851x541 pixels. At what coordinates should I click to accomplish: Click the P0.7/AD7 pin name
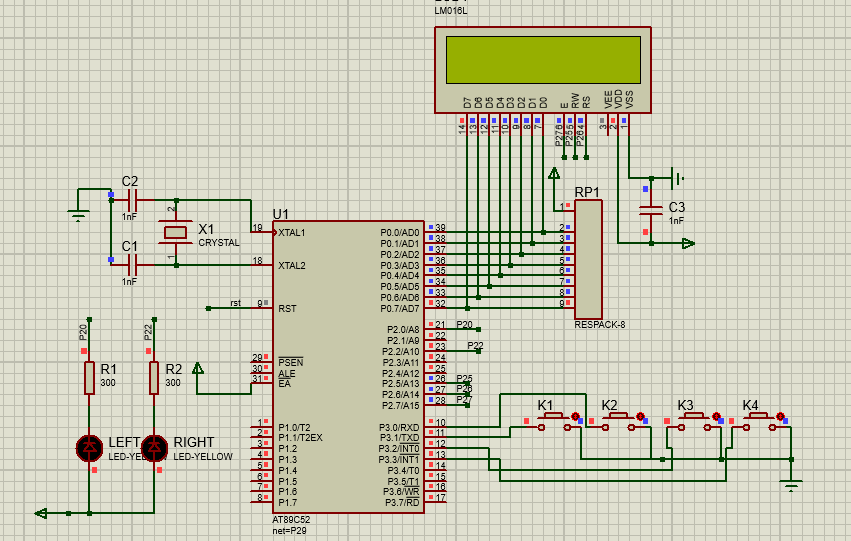(400, 309)
